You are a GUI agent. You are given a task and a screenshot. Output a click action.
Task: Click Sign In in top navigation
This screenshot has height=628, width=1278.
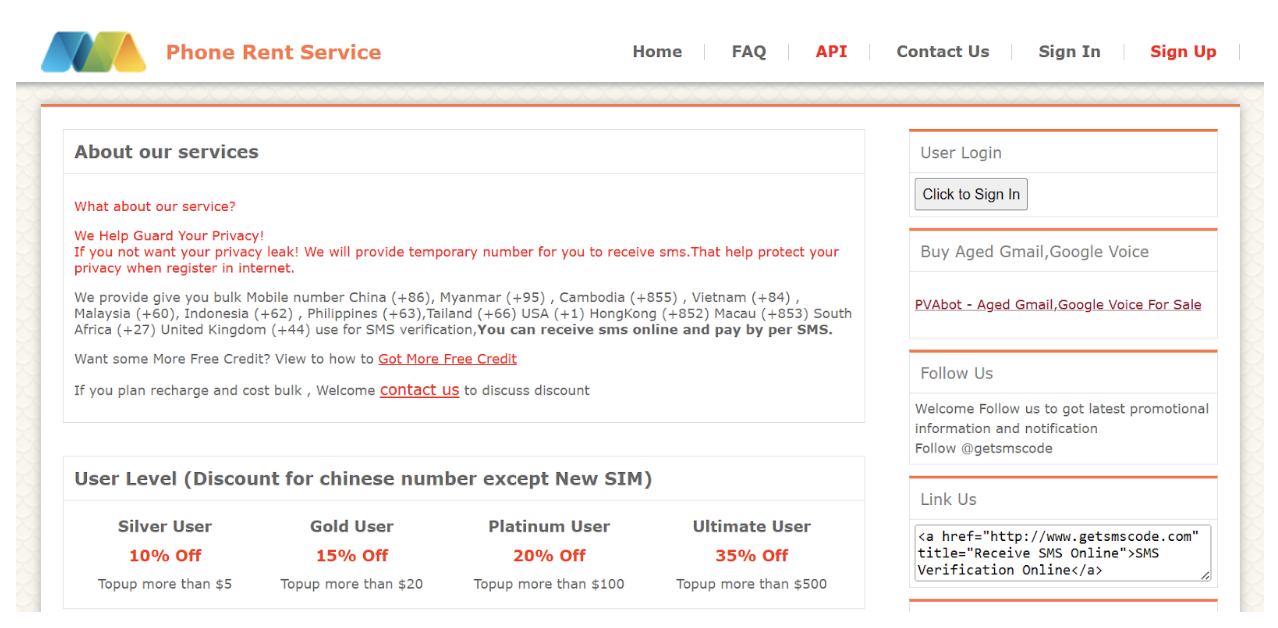(x=1069, y=52)
